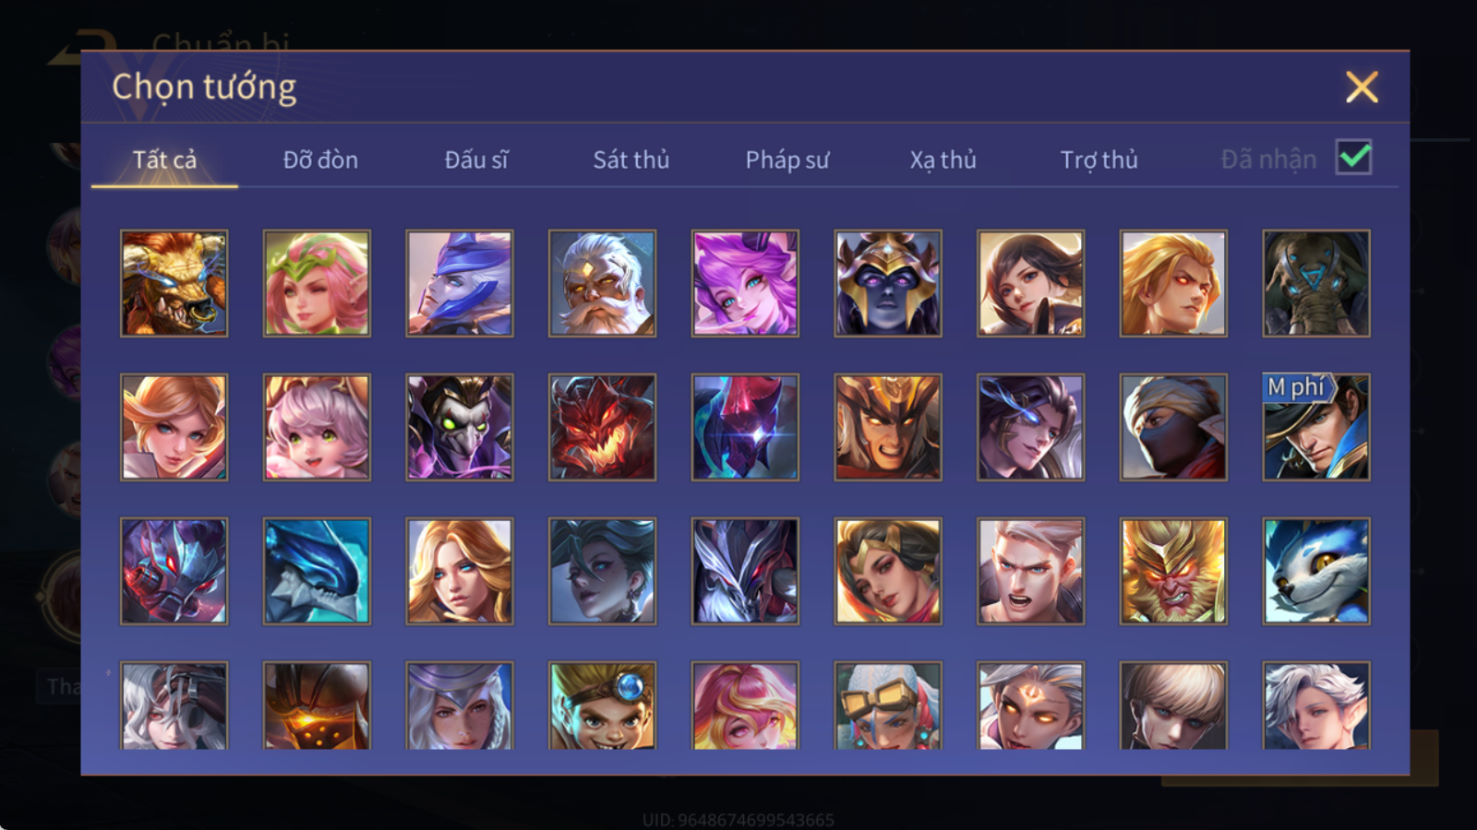Toggle the 'Đã nhận' checkbox
The width and height of the screenshot is (1477, 830).
(1354, 157)
